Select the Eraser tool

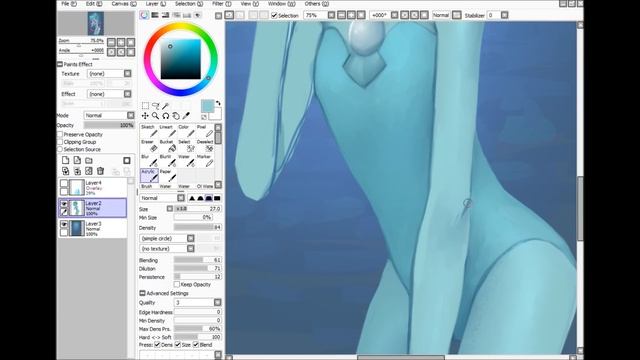tap(149, 146)
